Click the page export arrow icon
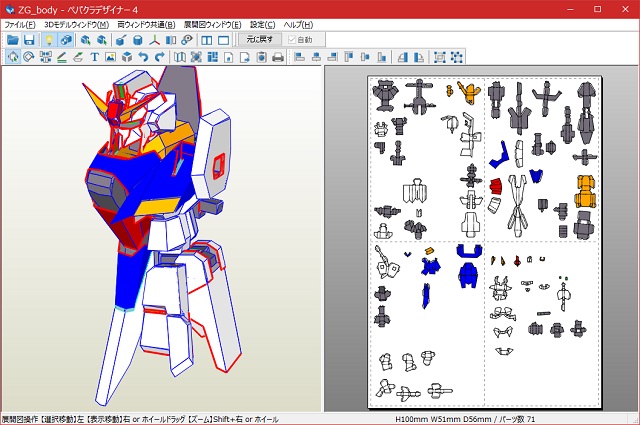 [245, 57]
